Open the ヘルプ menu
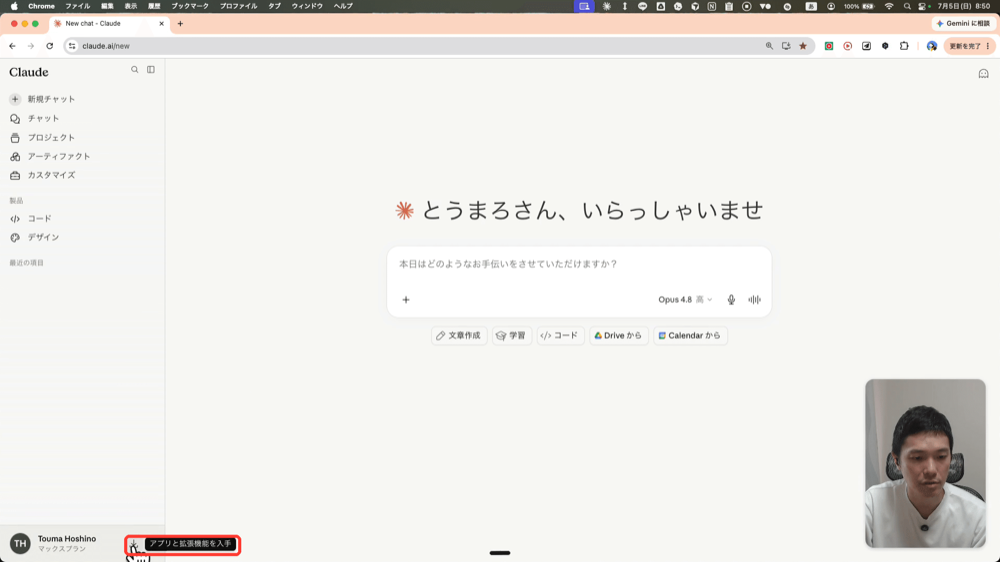This screenshot has width=1000, height=562. pyautogui.click(x=343, y=6)
